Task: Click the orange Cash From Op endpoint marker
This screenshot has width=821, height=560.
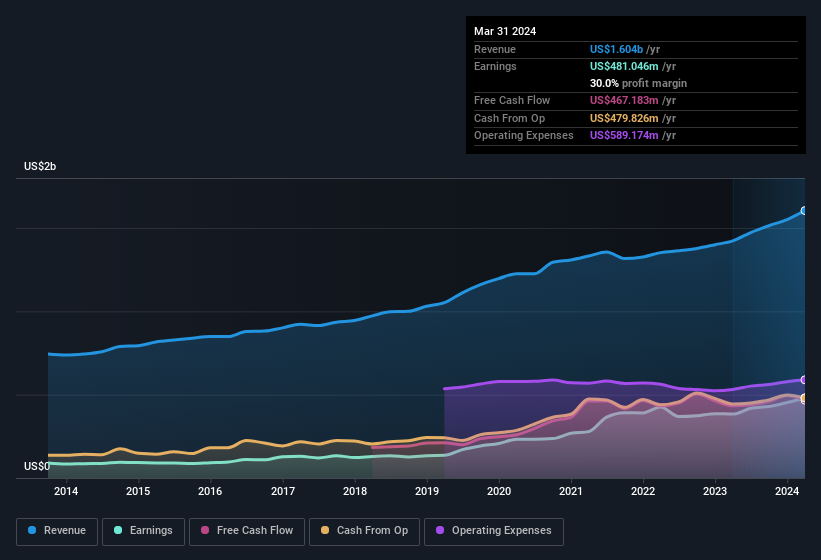Action: click(804, 398)
